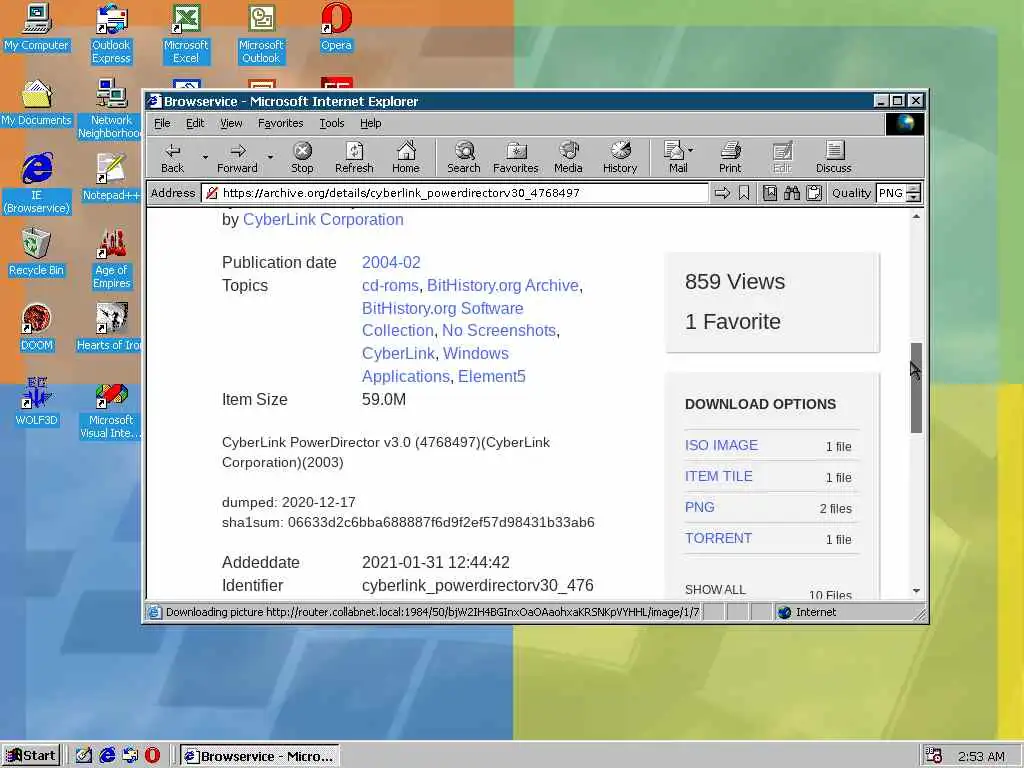Viewport: 1024px width, 768px height.
Task: Refresh the current page
Action: click(x=354, y=157)
